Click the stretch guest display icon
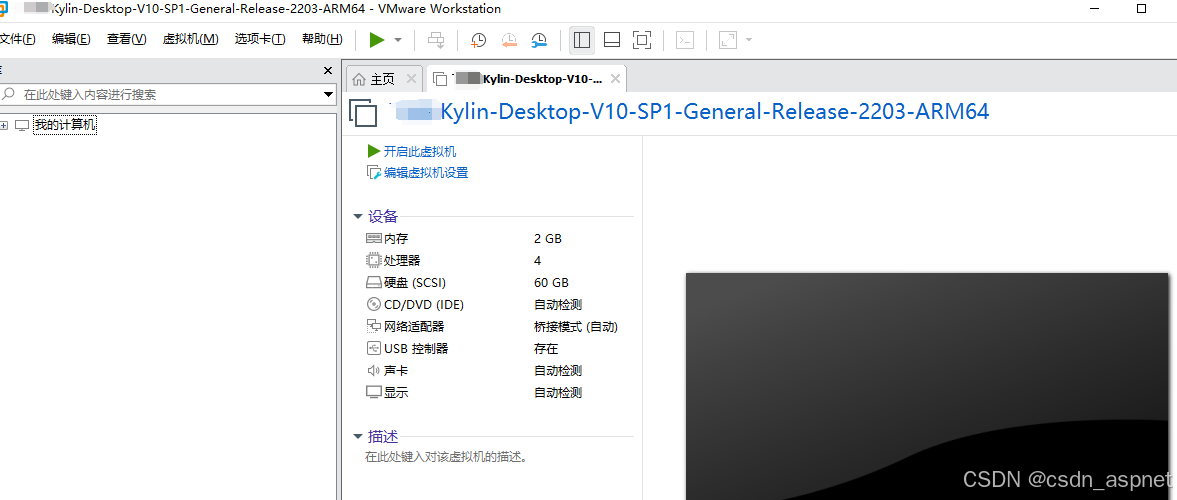Image resolution: width=1177 pixels, height=500 pixels. [727, 41]
